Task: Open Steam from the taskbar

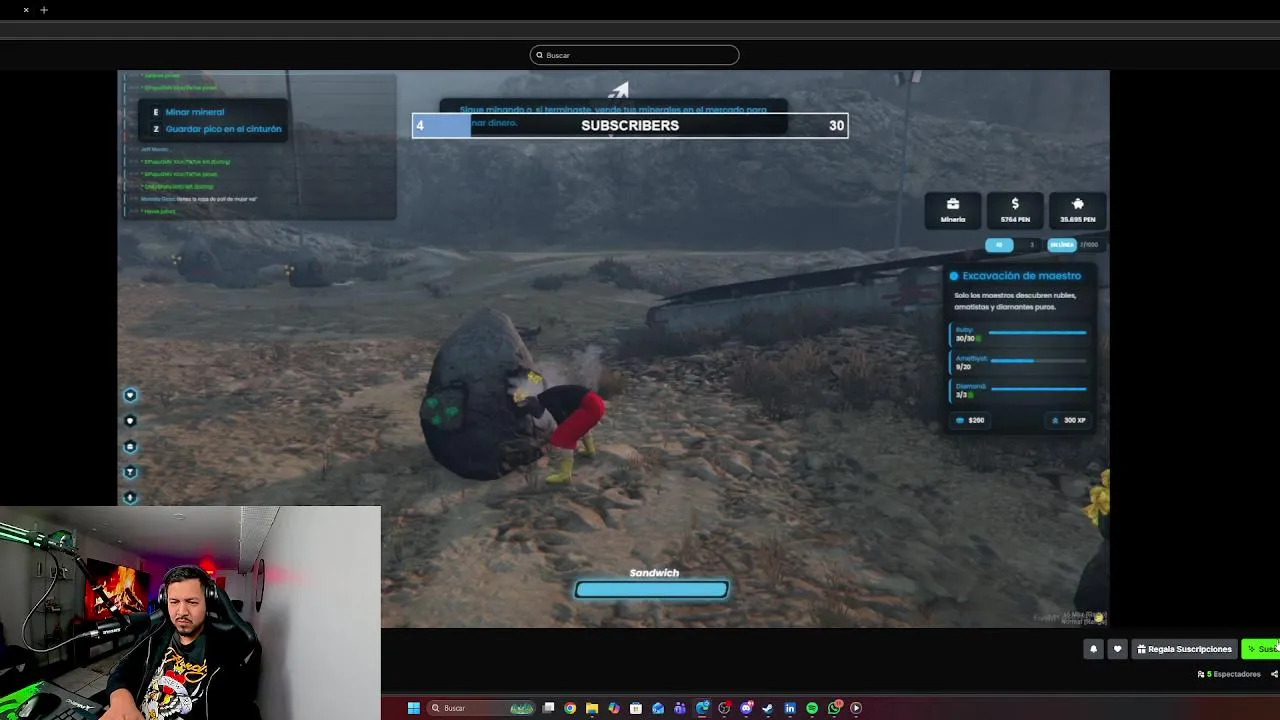Action: pos(768,708)
